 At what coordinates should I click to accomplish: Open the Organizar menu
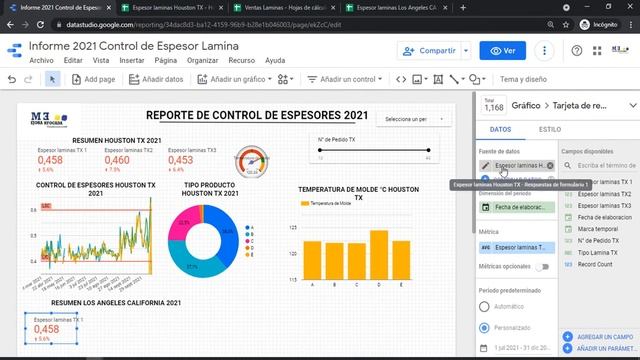click(202, 60)
